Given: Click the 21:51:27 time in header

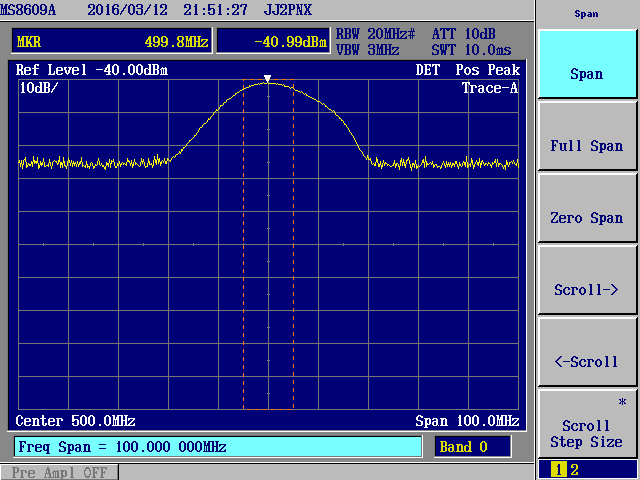Looking at the screenshot, I should 216,10.
